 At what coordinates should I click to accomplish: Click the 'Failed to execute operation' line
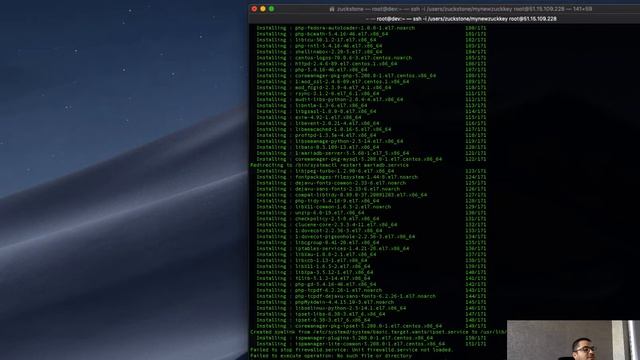coord(331,356)
